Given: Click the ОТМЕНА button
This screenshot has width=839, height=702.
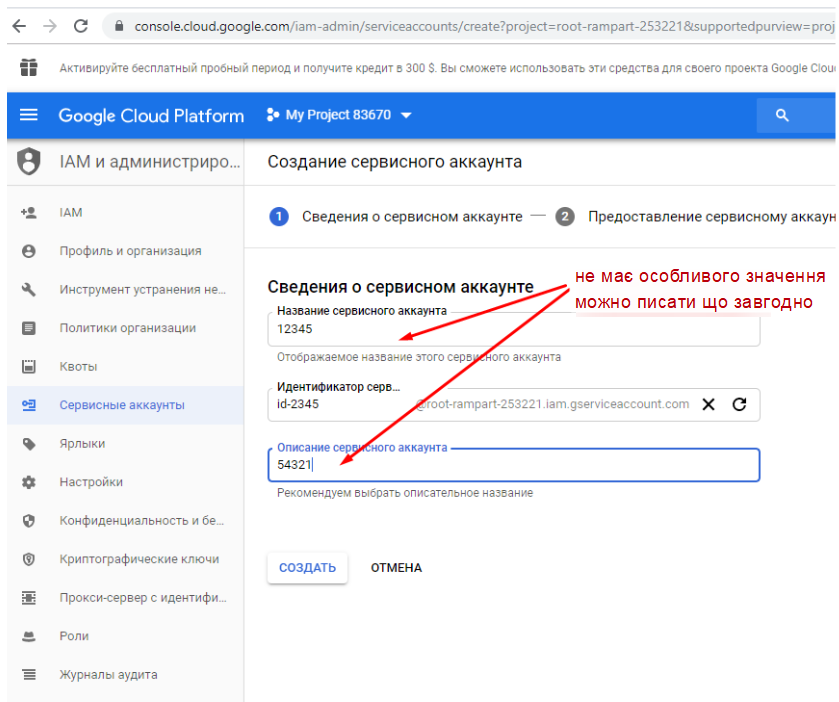Looking at the screenshot, I should coord(396,568).
